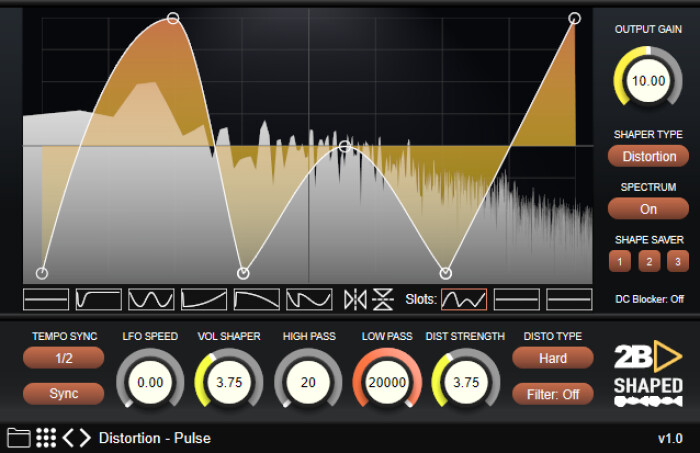Click the LFO Speed knob
The width and height of the screenshot is (700, 453).
[150, 382]
